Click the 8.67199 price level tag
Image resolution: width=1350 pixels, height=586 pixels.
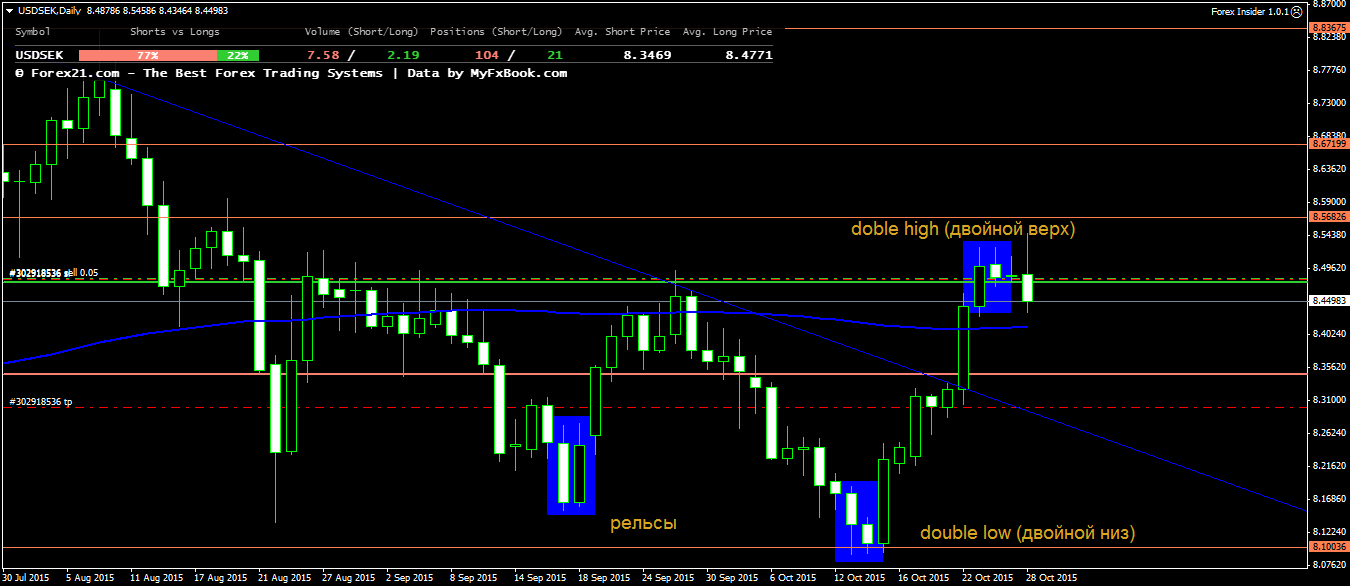tap(1328, 144)
